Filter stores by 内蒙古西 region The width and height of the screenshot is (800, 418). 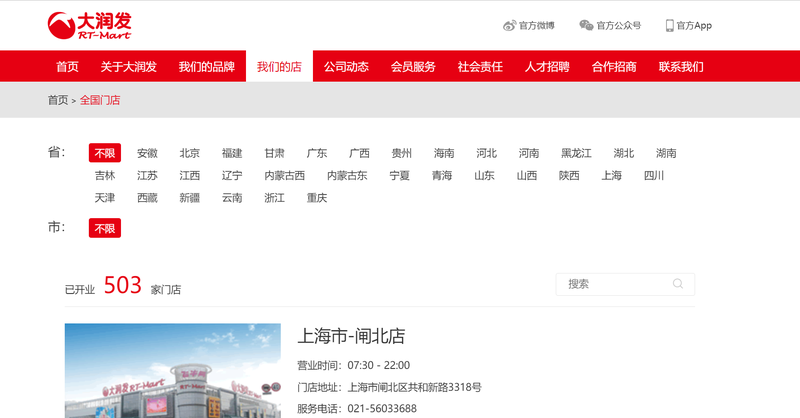coord(285,176)
